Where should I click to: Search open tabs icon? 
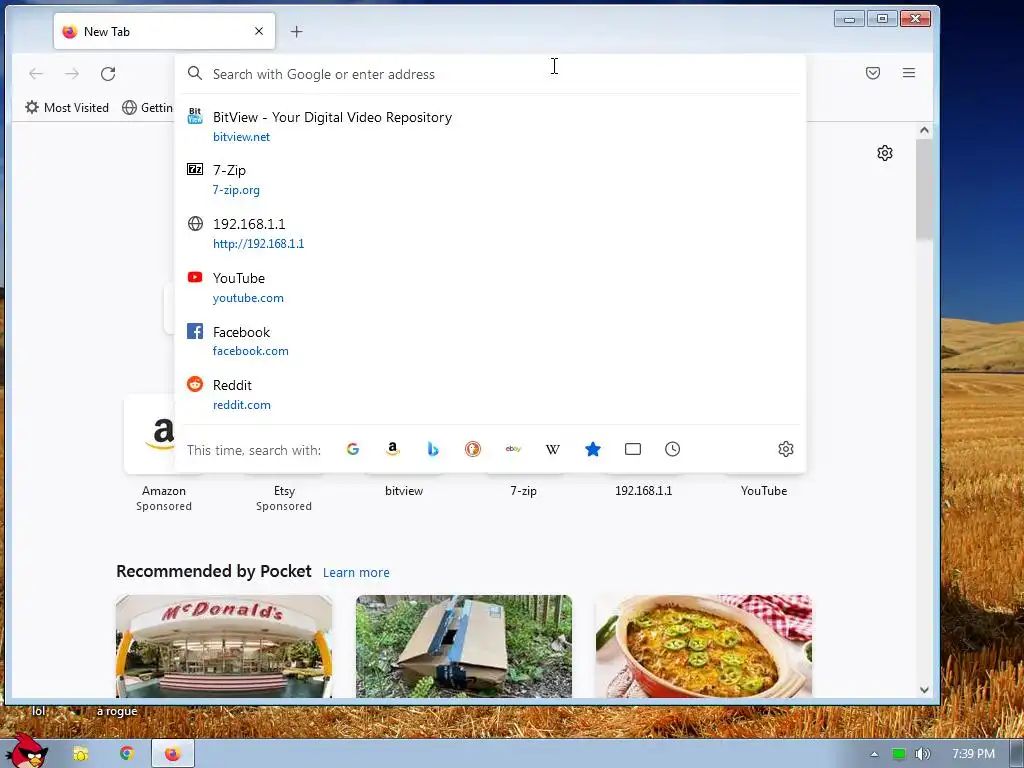(633, 449)
